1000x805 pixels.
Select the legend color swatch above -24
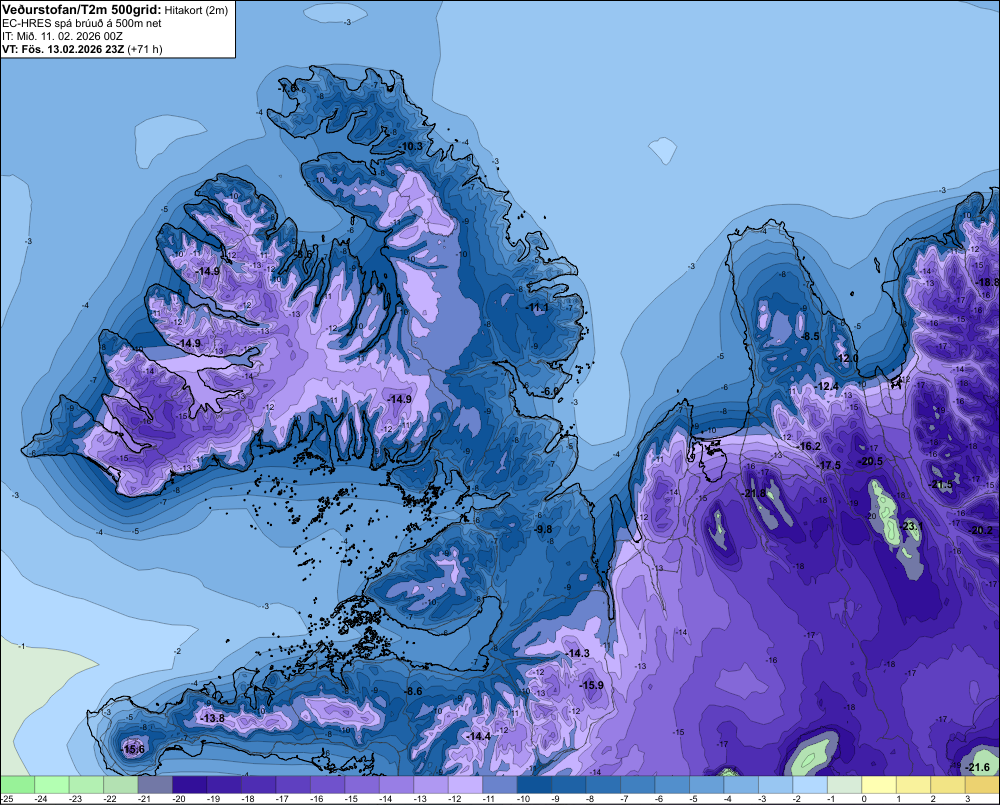(52, 785)
